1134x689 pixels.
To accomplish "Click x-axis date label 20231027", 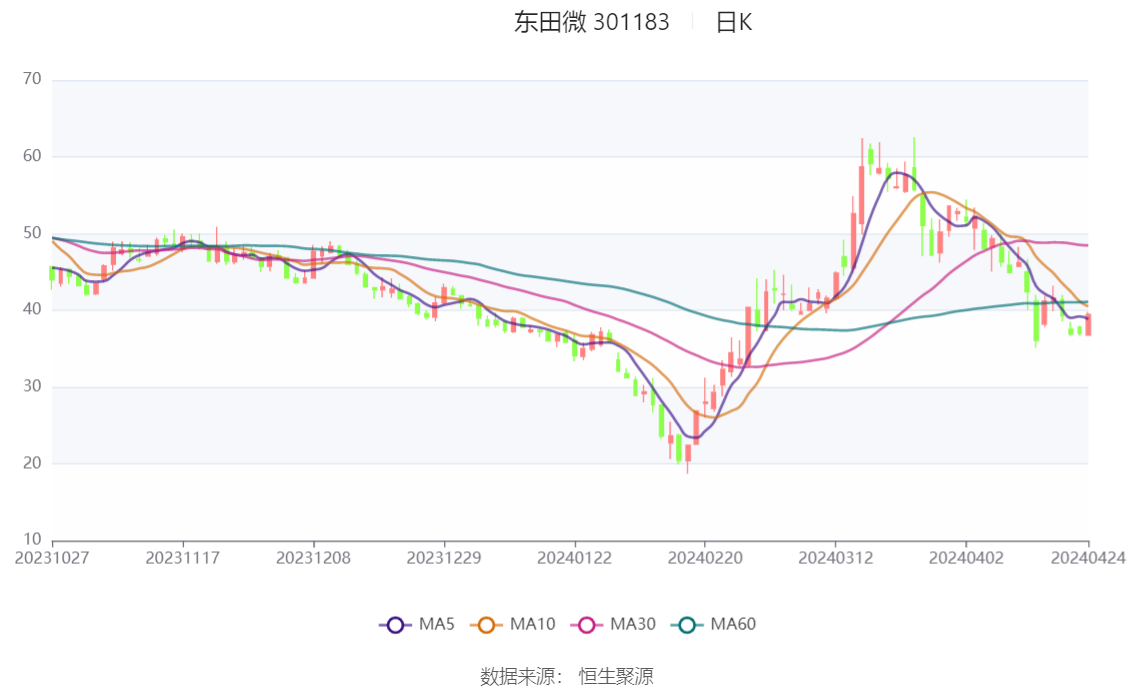I will click(52, 558).
